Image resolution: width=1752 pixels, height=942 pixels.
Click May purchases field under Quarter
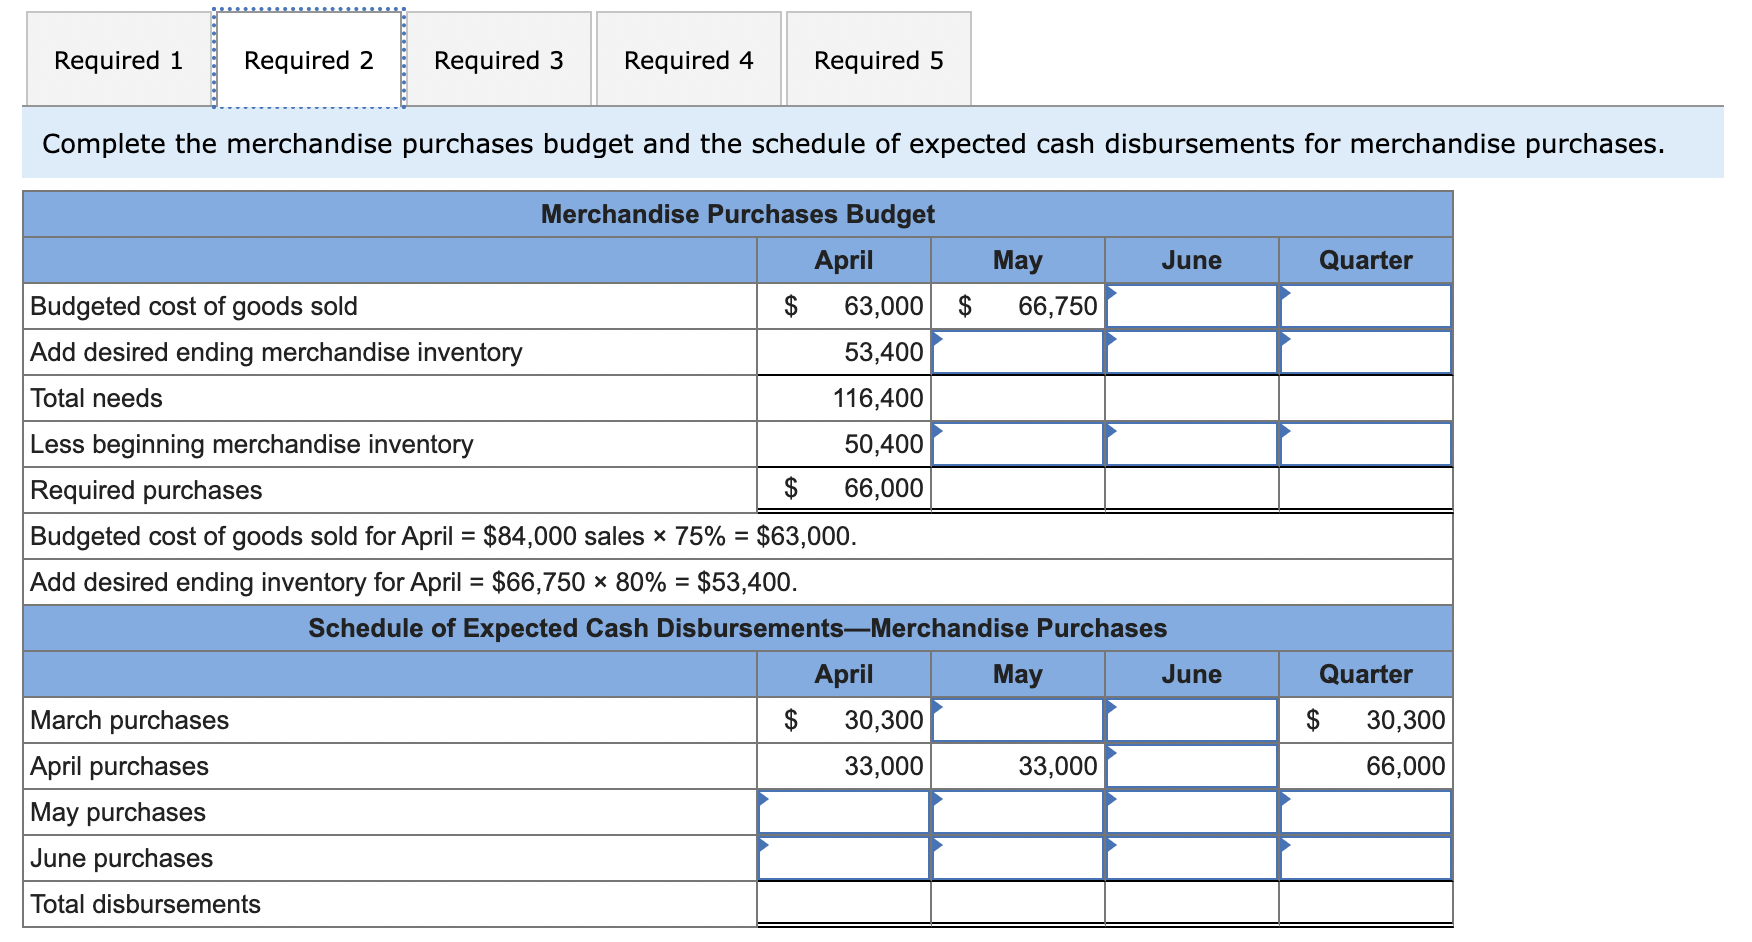coord(1366,812)
